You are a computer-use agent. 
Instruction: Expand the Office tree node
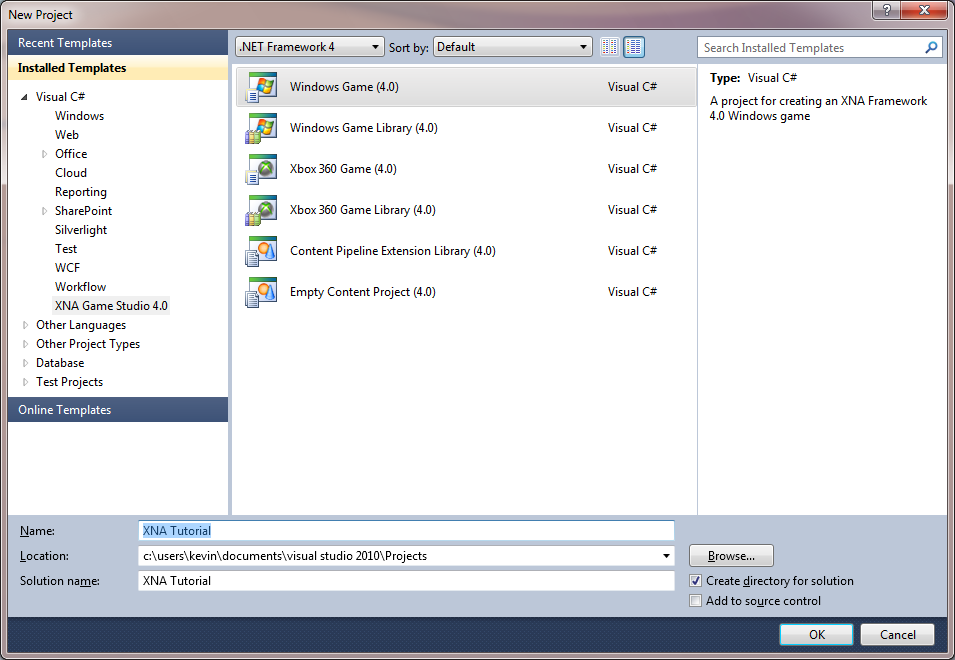(44, 154)
